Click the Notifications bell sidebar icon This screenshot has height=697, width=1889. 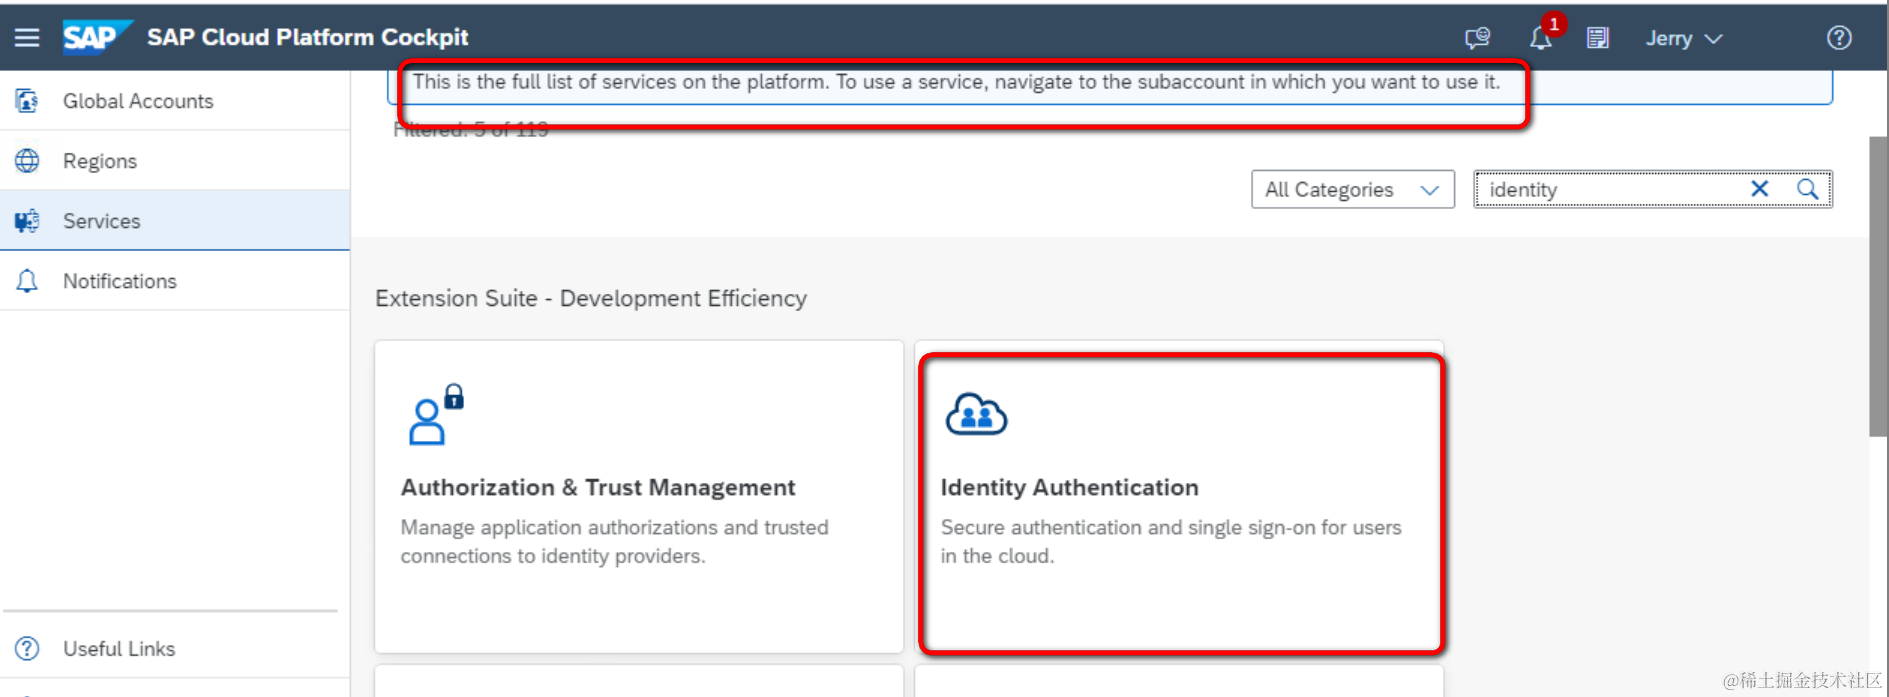coord(27,281)
